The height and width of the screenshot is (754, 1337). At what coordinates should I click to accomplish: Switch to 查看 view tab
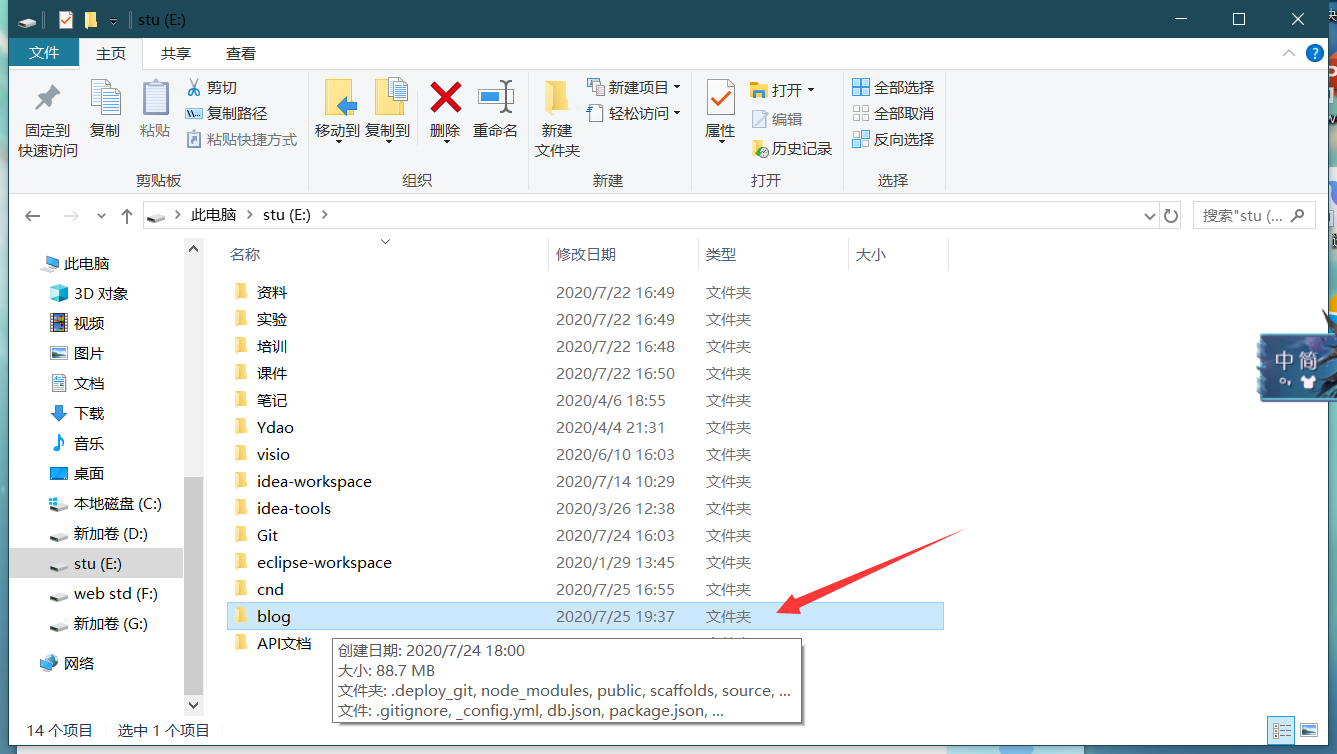pyautogui.click(x=240, y=54)
